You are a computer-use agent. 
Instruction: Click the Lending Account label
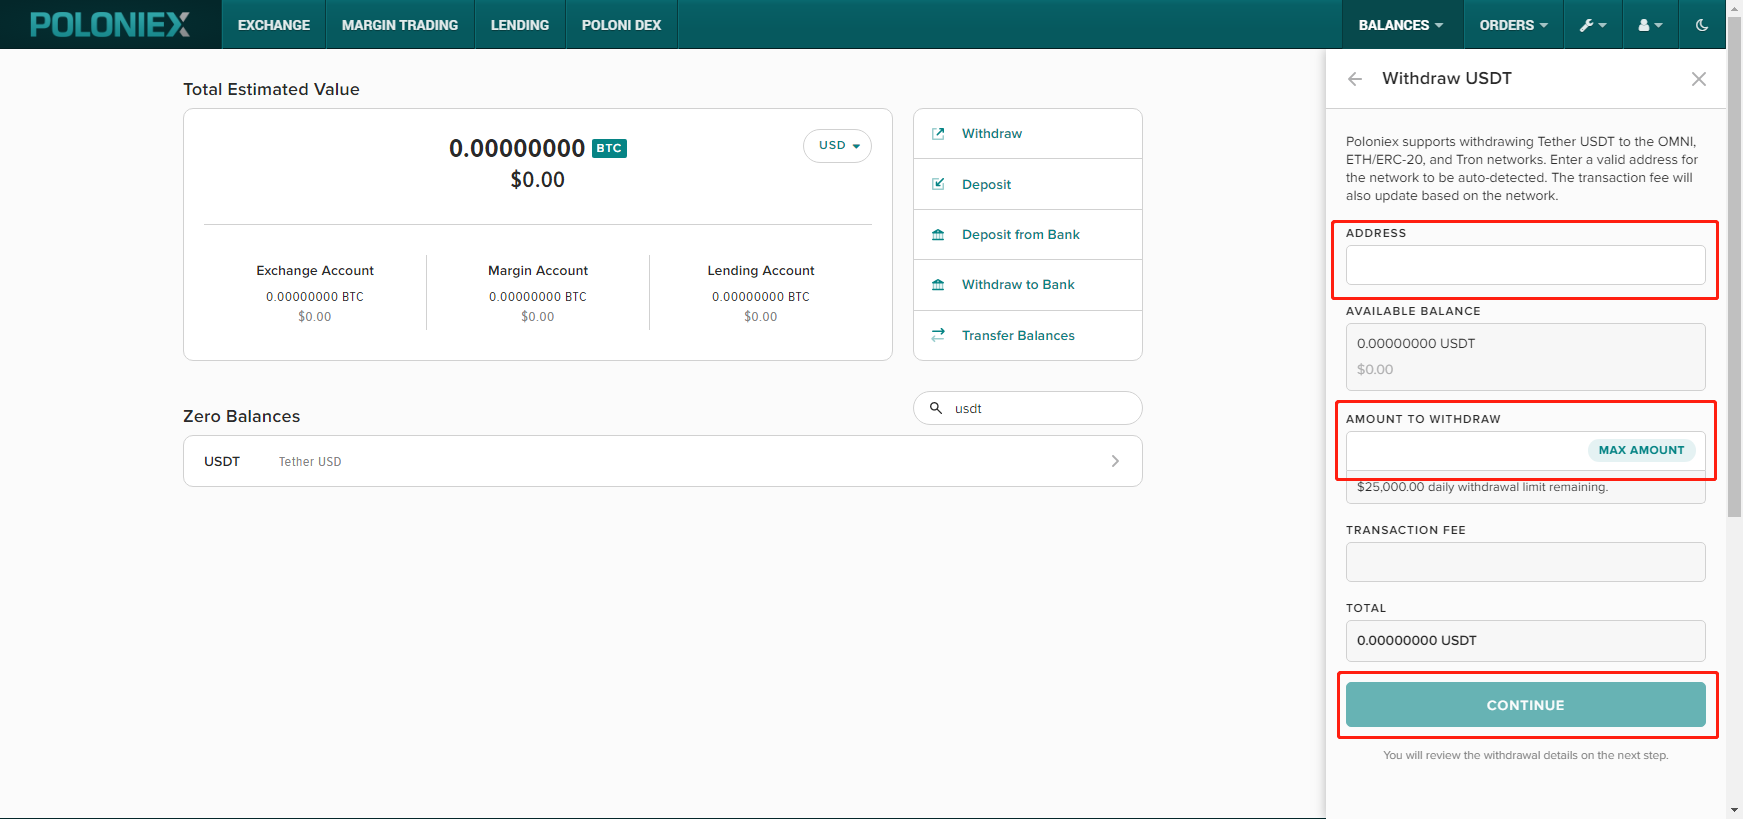[x=761, y=270]
